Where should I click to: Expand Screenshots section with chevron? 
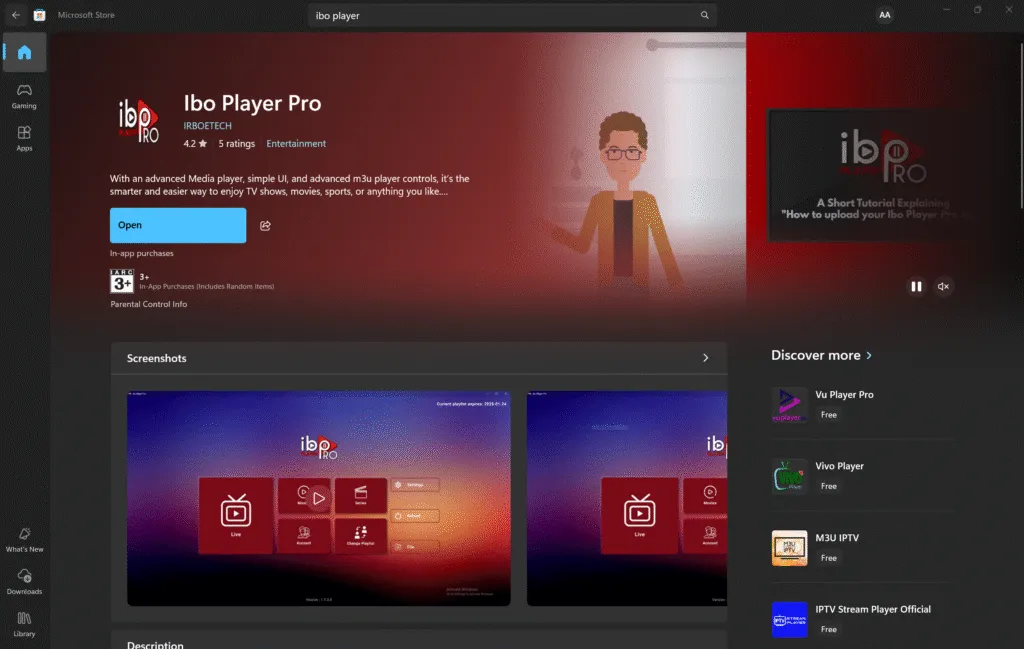coord(705,358)
